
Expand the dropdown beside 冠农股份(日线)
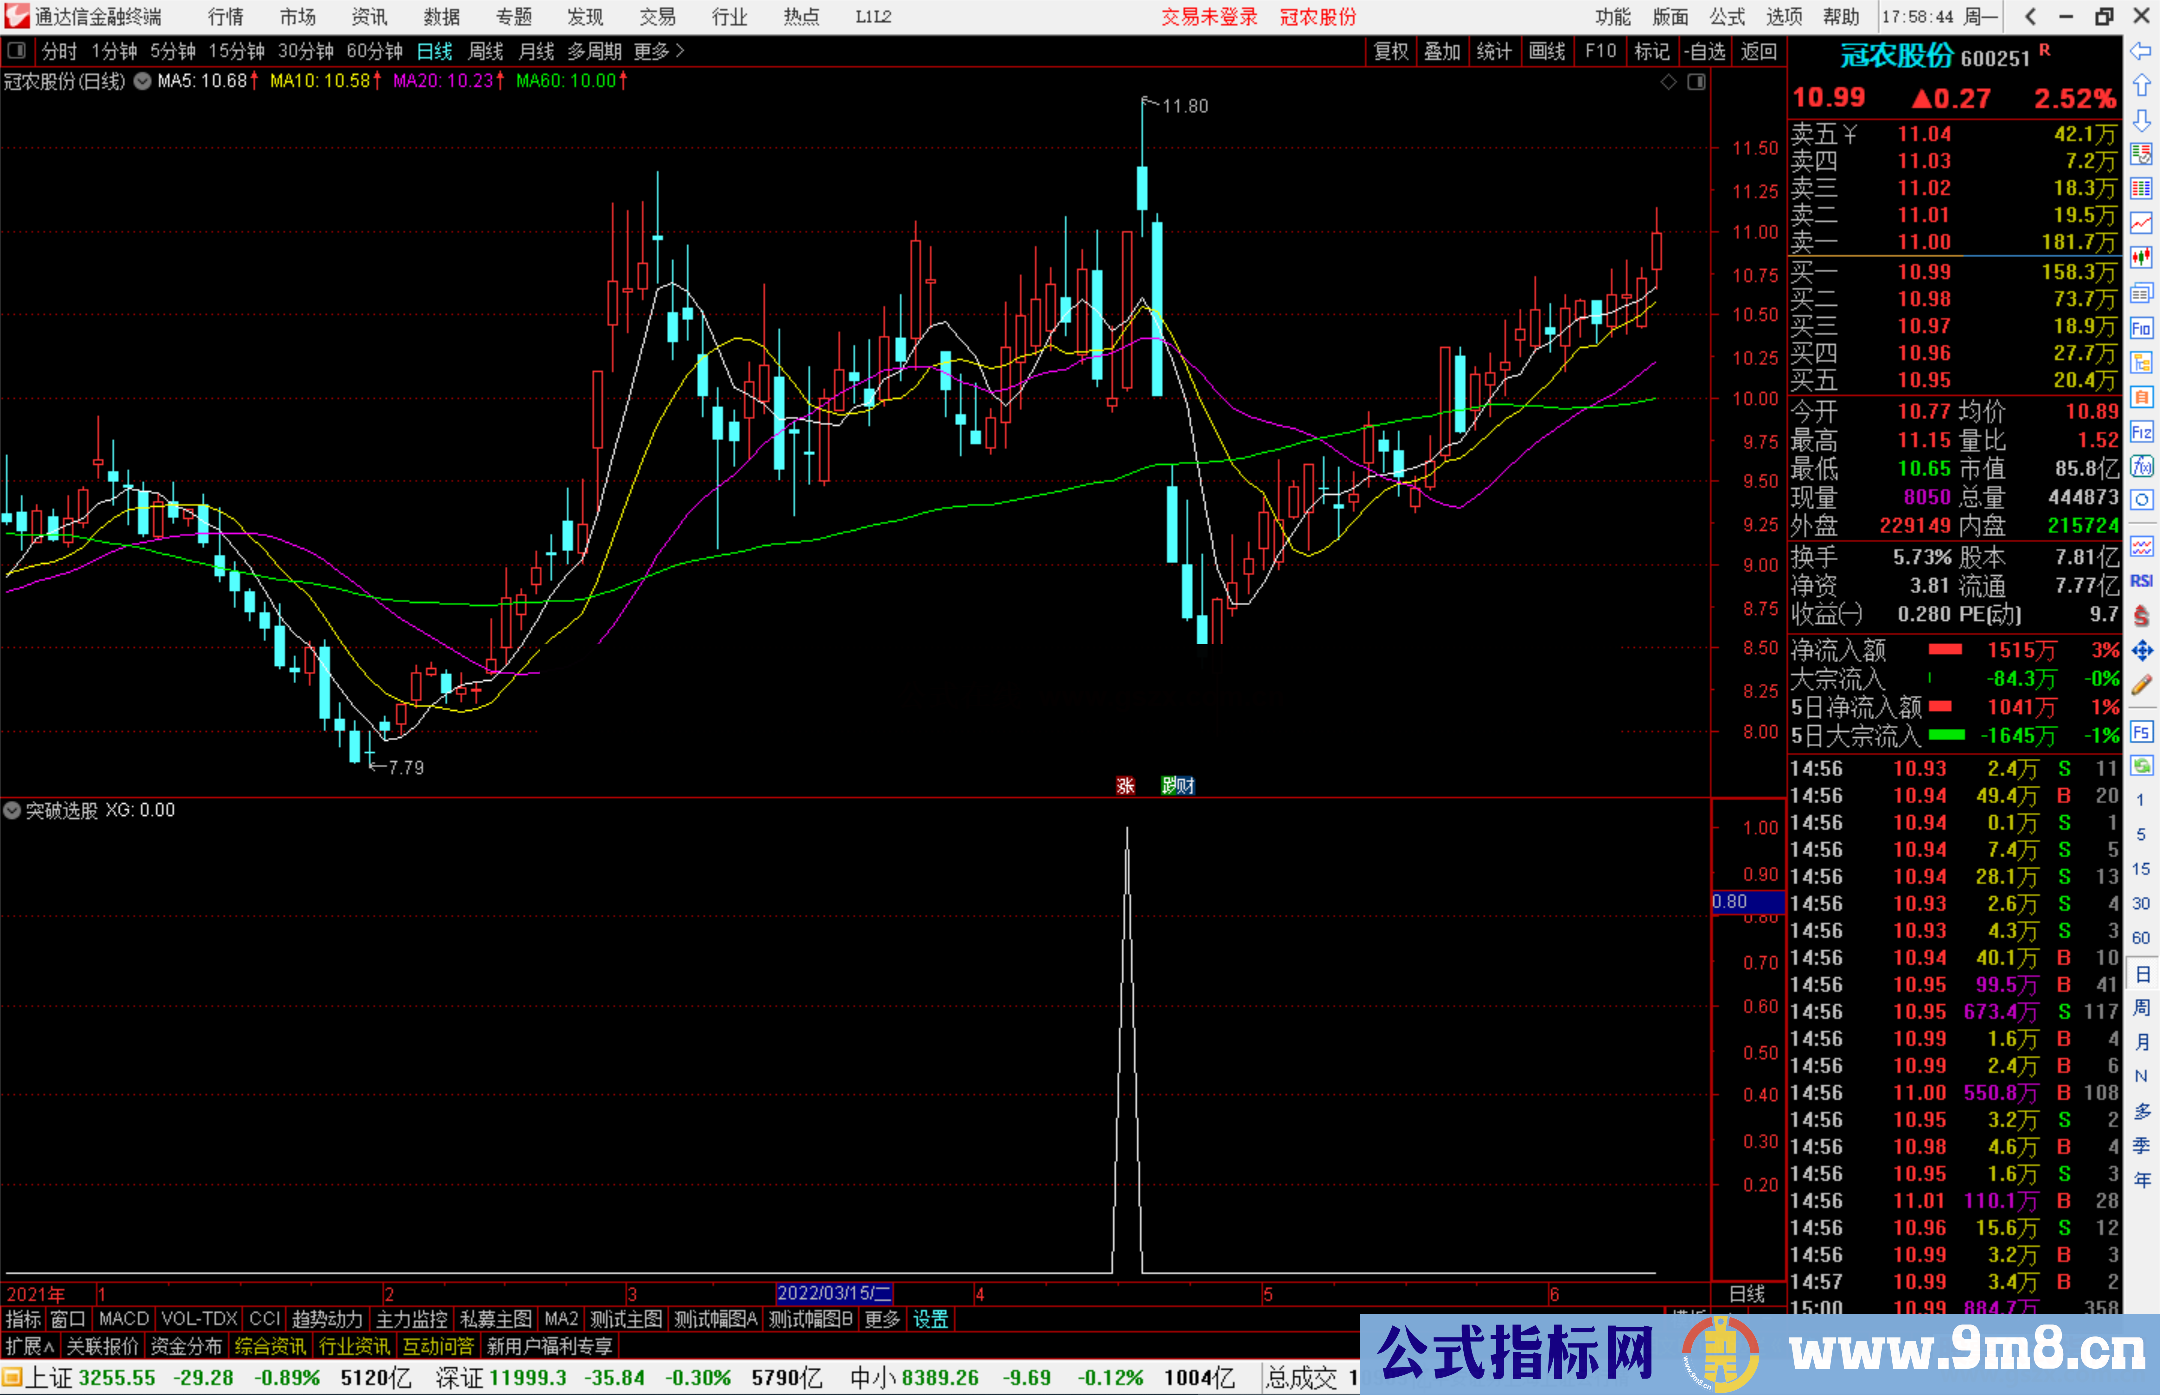pyautogui.click(x=142, y=82)
